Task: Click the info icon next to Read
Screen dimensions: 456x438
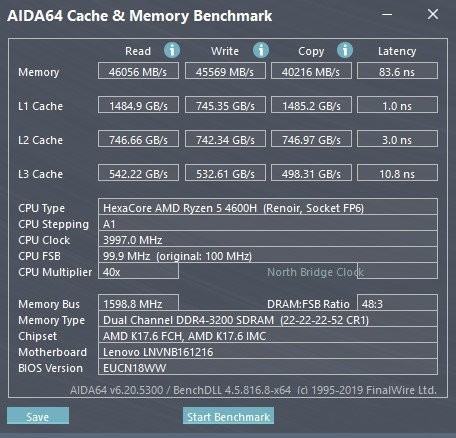Action: click(172, 50)
